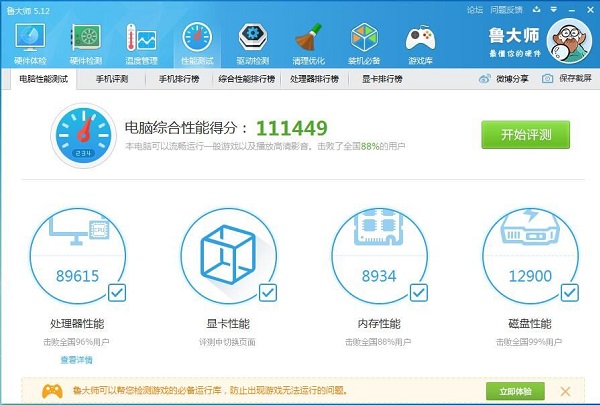This screenshot has width=600, height=405.
Task: Click the graphics card cube circle
Action: click(x=228, y=256)
